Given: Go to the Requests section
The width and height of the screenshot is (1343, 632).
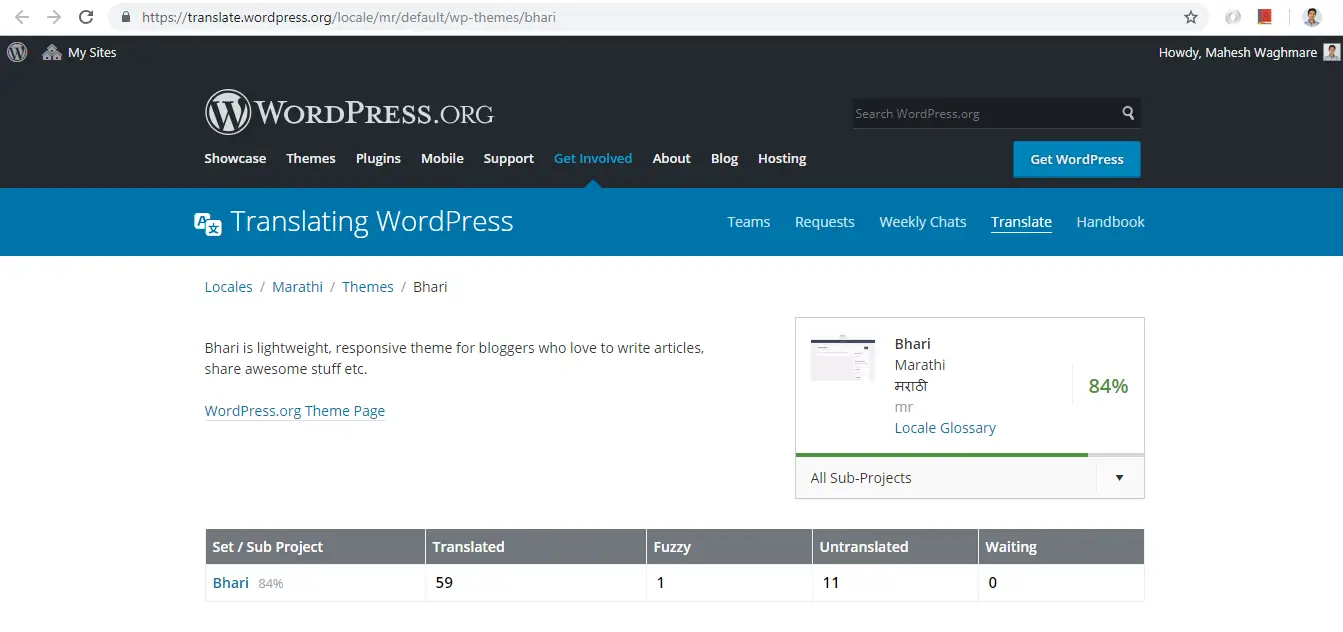Looking at the screenshot, I should pos(825,222).
